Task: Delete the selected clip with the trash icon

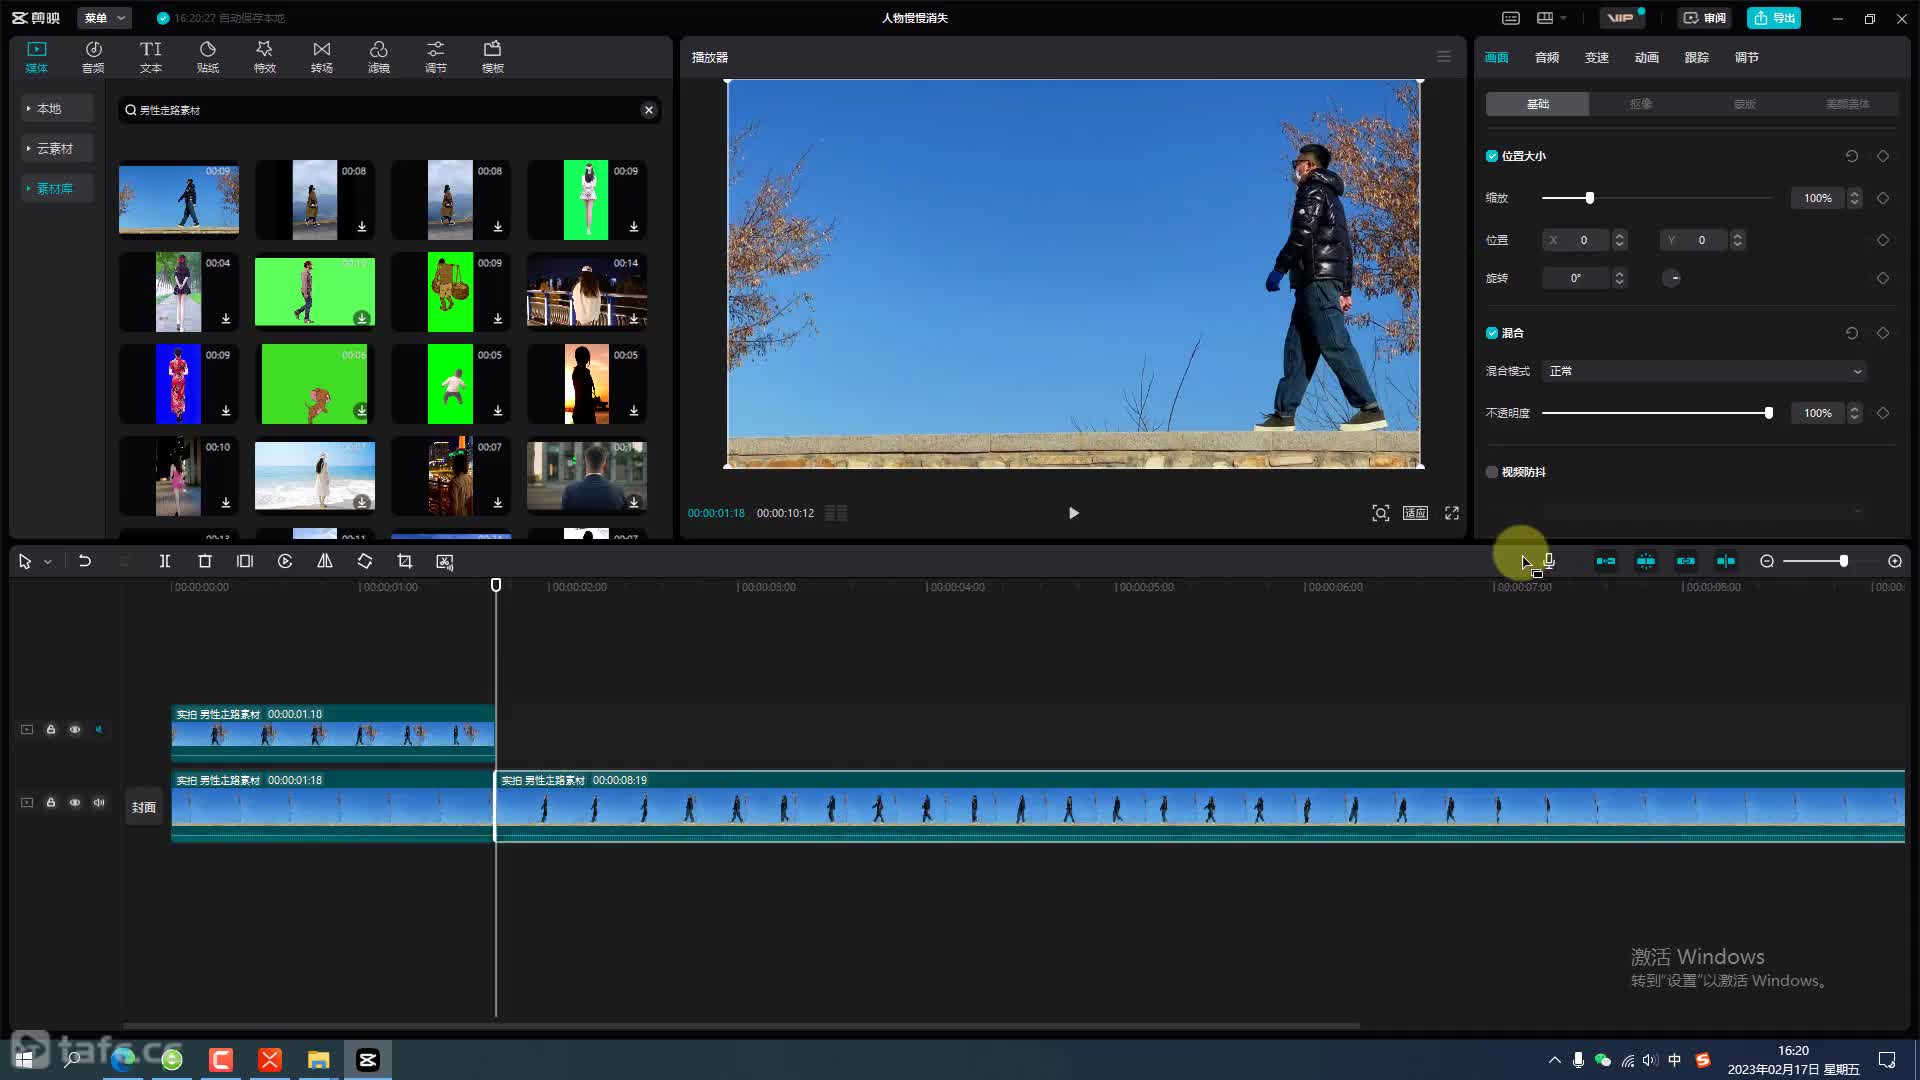Action: click(x=205, y=562)
